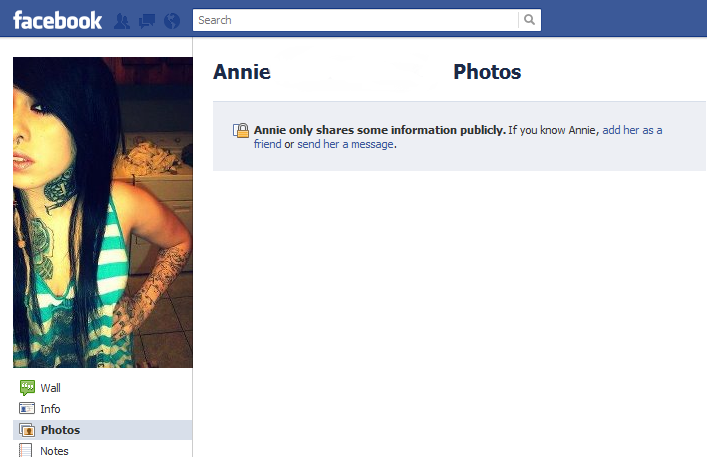The width and height of the screenshot is (707, 457).
Task: Click the Wall speech-bubble icon
Action: [x=27, y=388]
